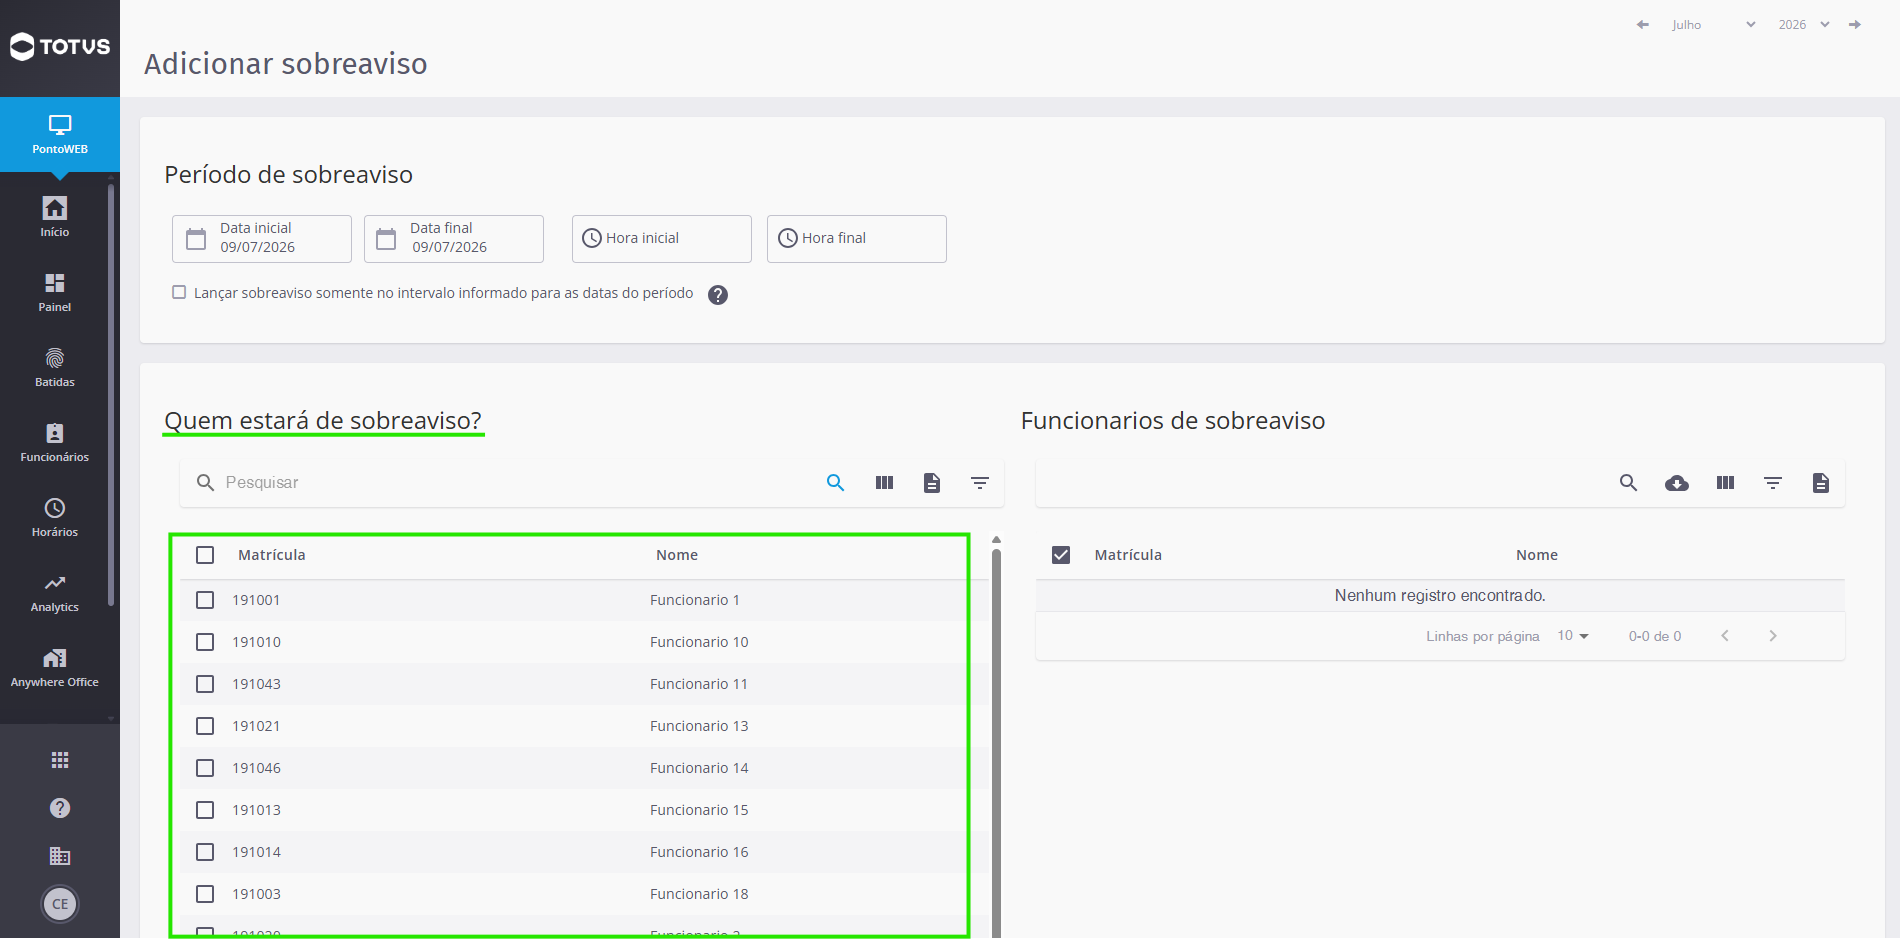Open filter icon in right toolbar
This screenshot has height=939, width=1900.
tap(1773, 483)
